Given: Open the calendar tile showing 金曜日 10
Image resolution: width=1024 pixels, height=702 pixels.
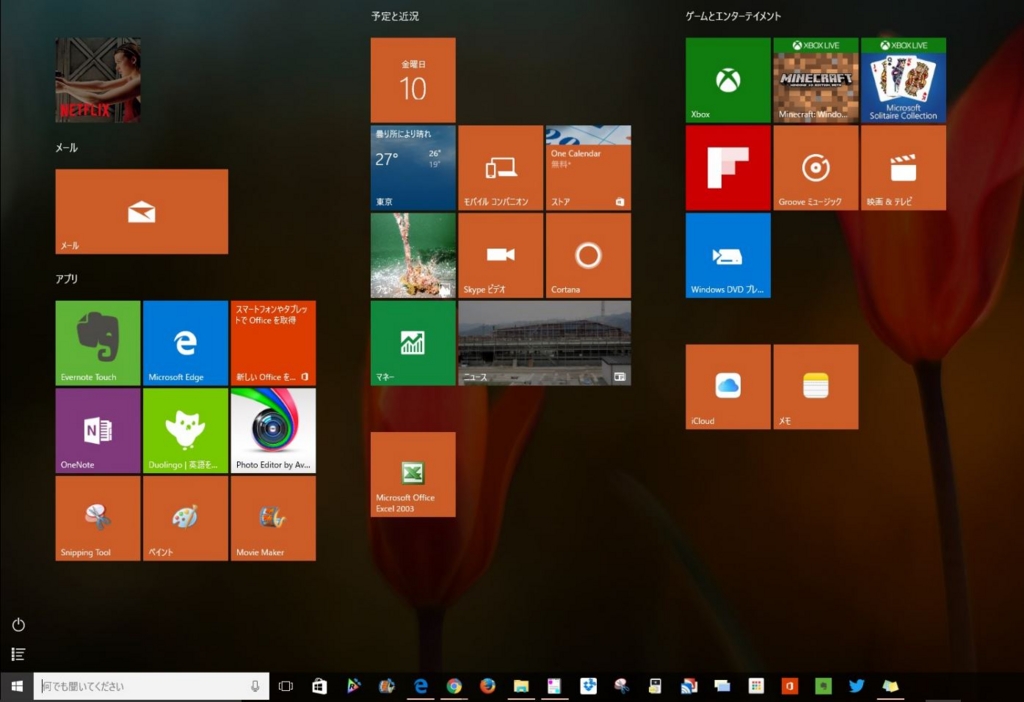Looking at the screenshot, I should point(413,80).
